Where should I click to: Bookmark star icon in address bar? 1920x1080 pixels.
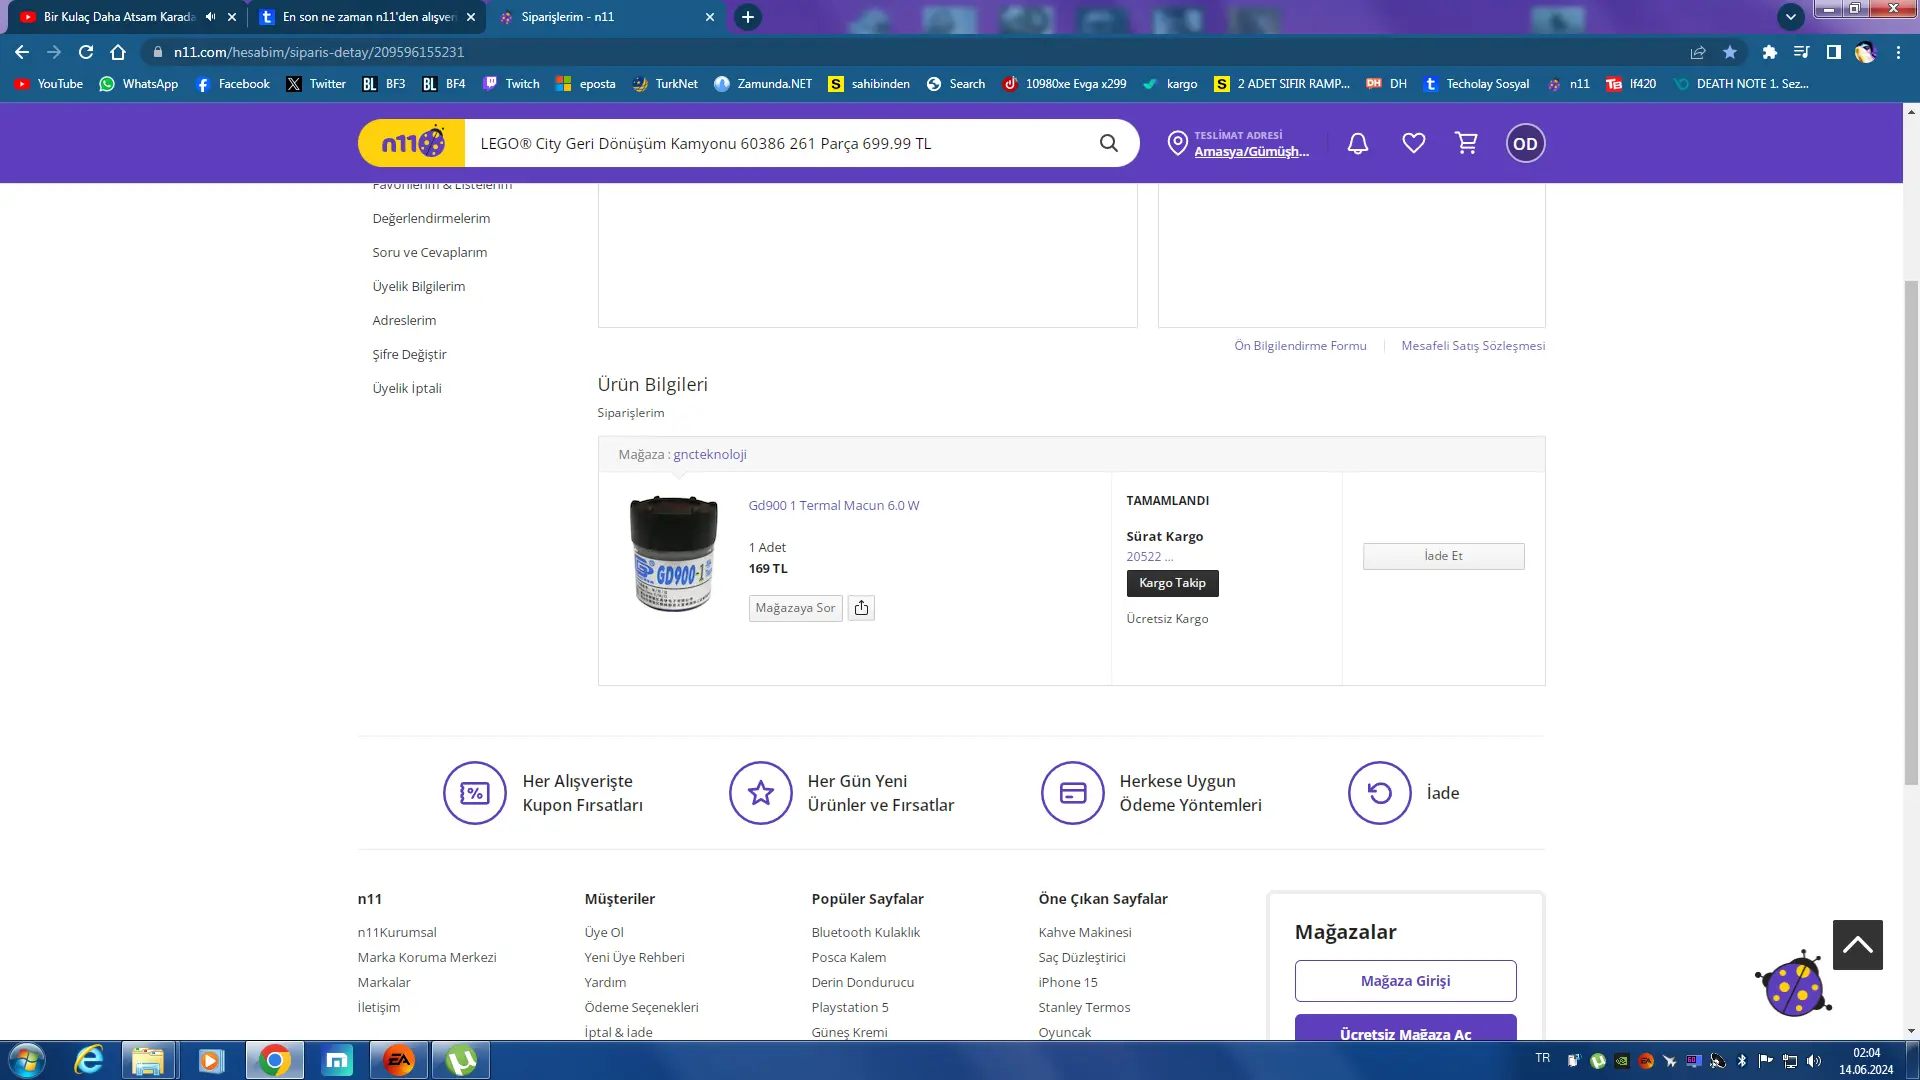(x=1730, y=52)
